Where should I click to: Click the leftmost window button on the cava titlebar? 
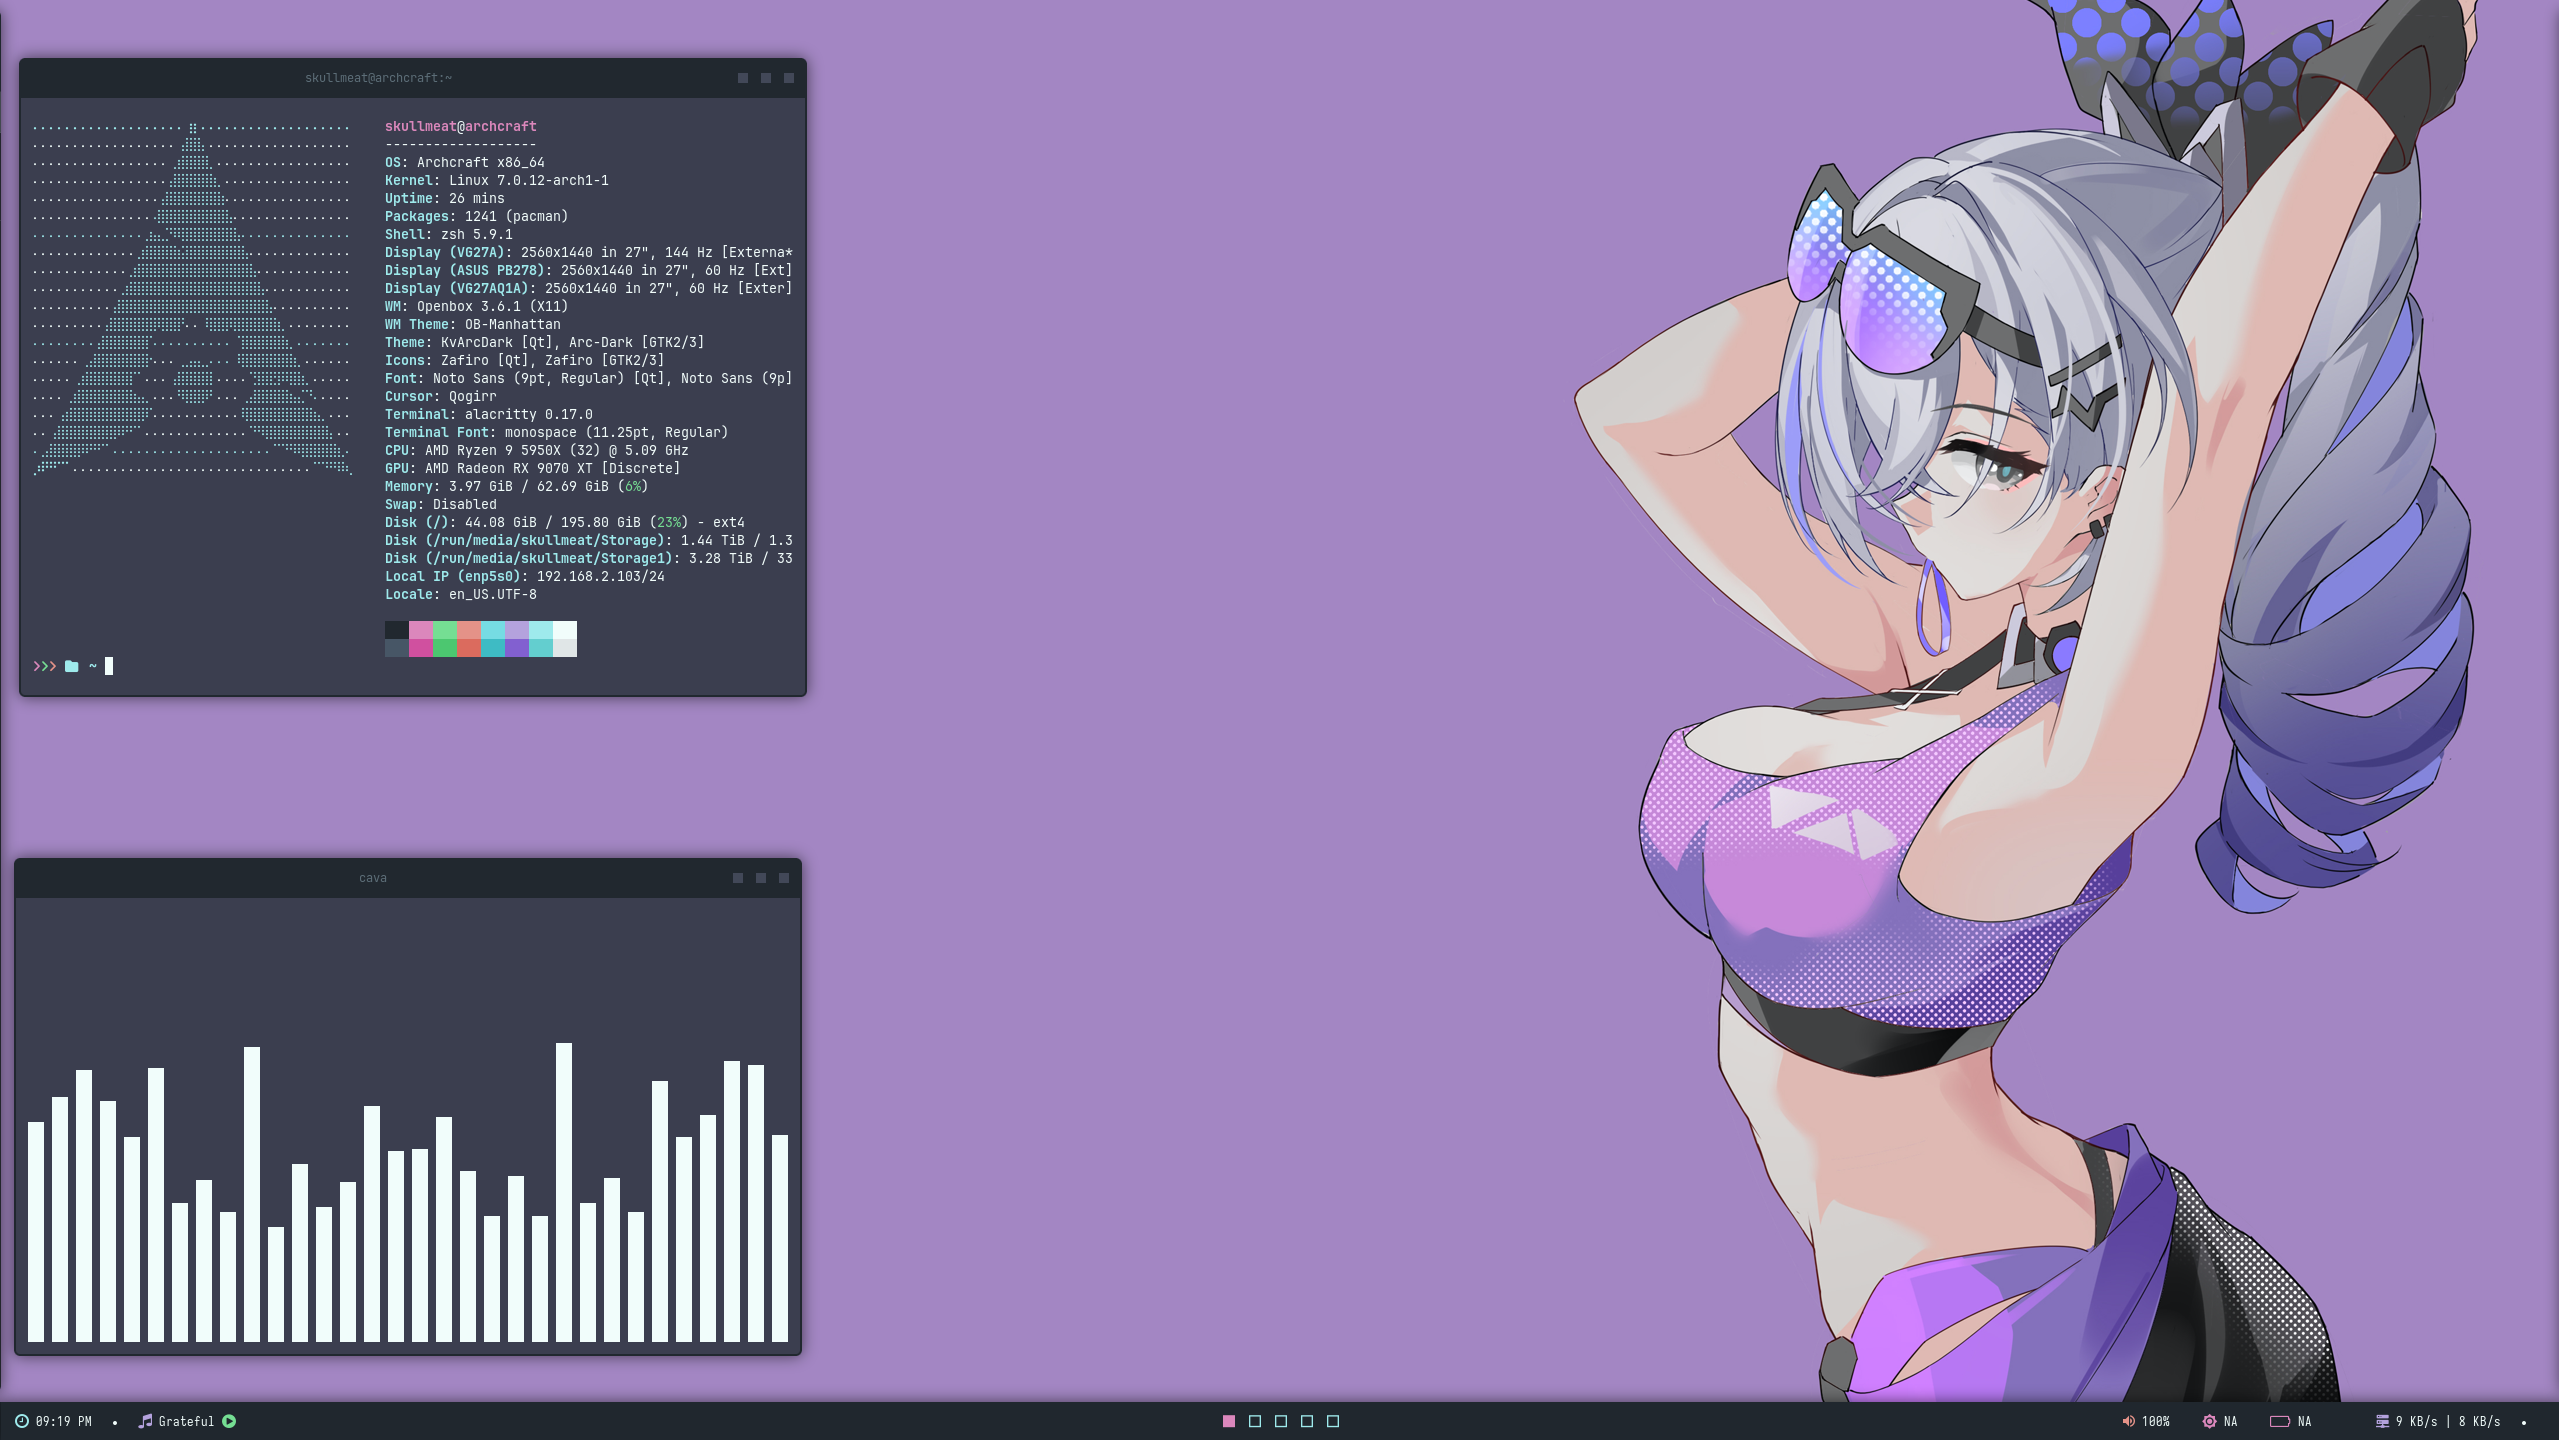738,878
